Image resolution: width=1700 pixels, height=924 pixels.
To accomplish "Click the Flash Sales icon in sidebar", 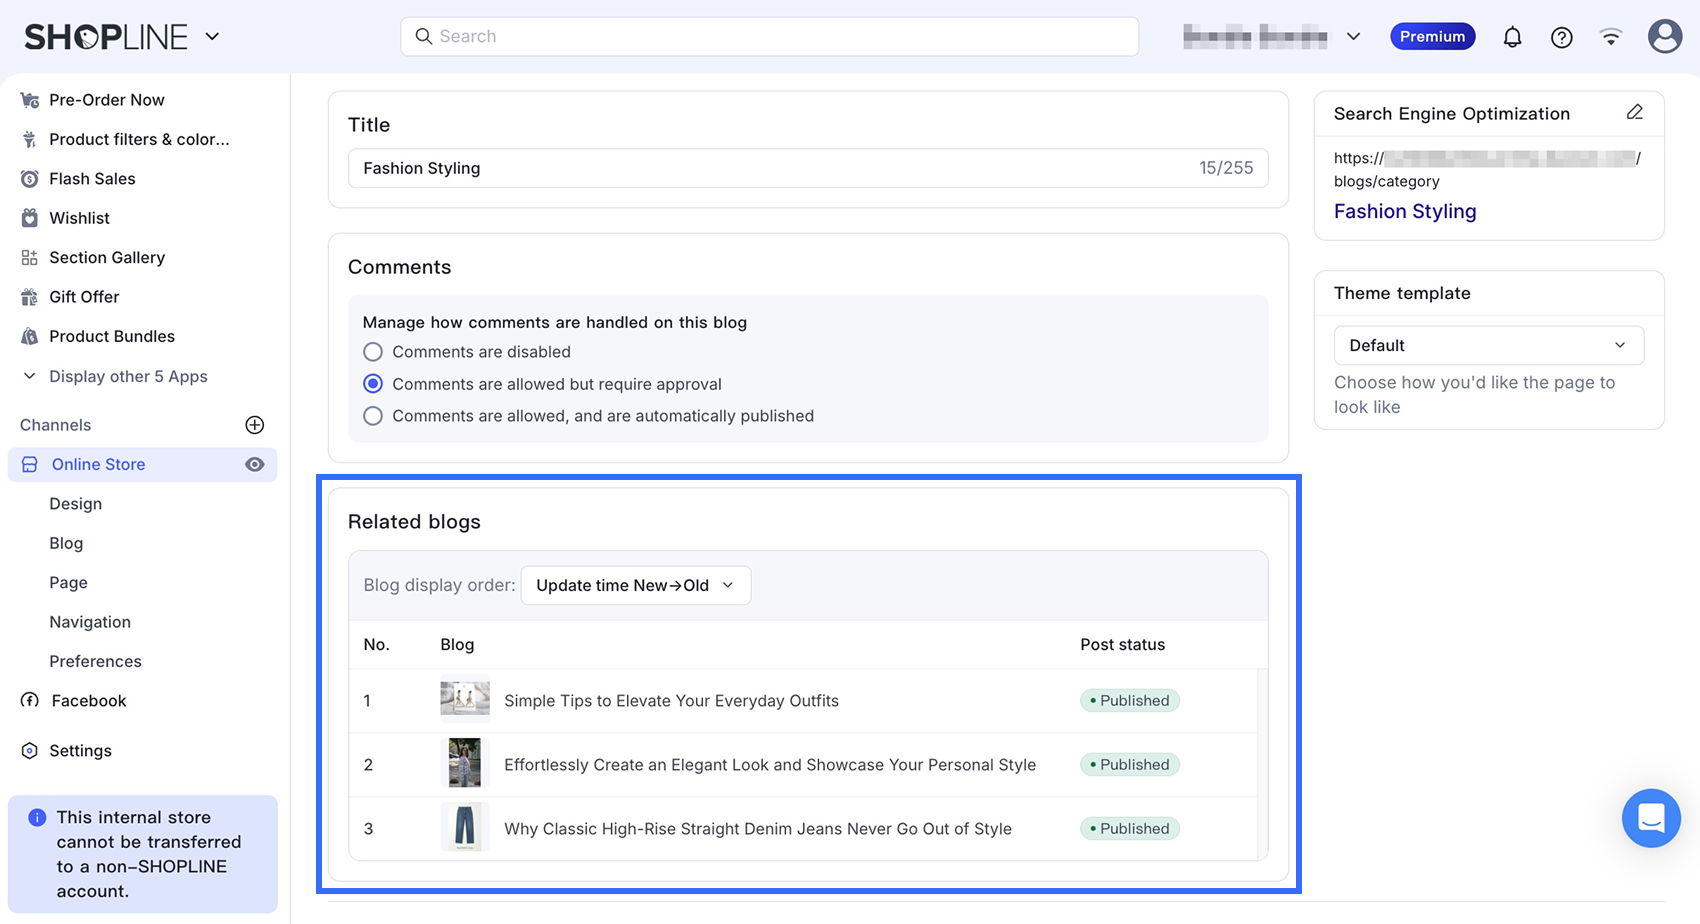I will point(30,179).
